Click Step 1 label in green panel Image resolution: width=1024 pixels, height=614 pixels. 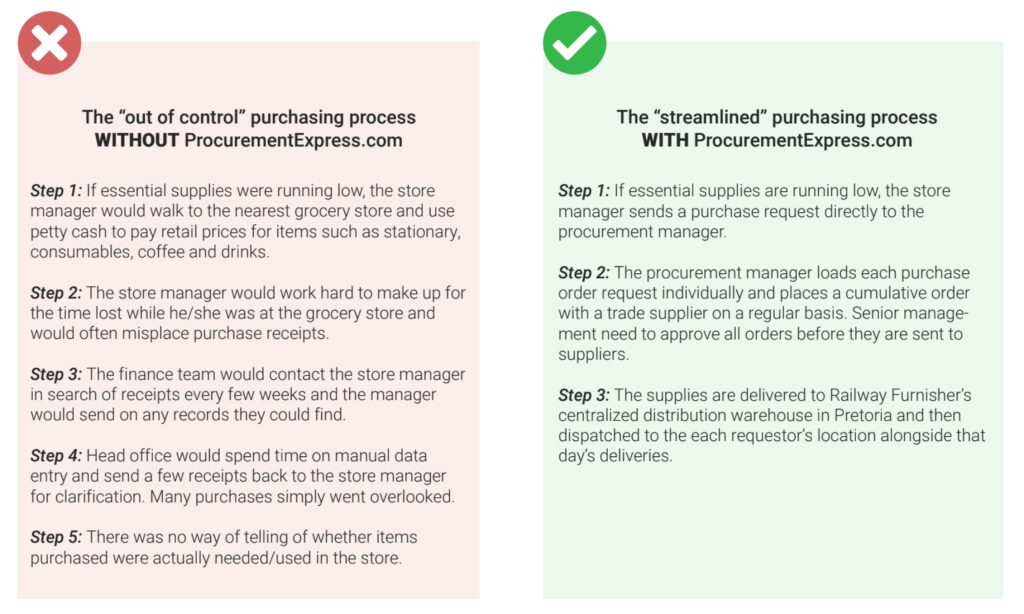click(x=584, y=191)
